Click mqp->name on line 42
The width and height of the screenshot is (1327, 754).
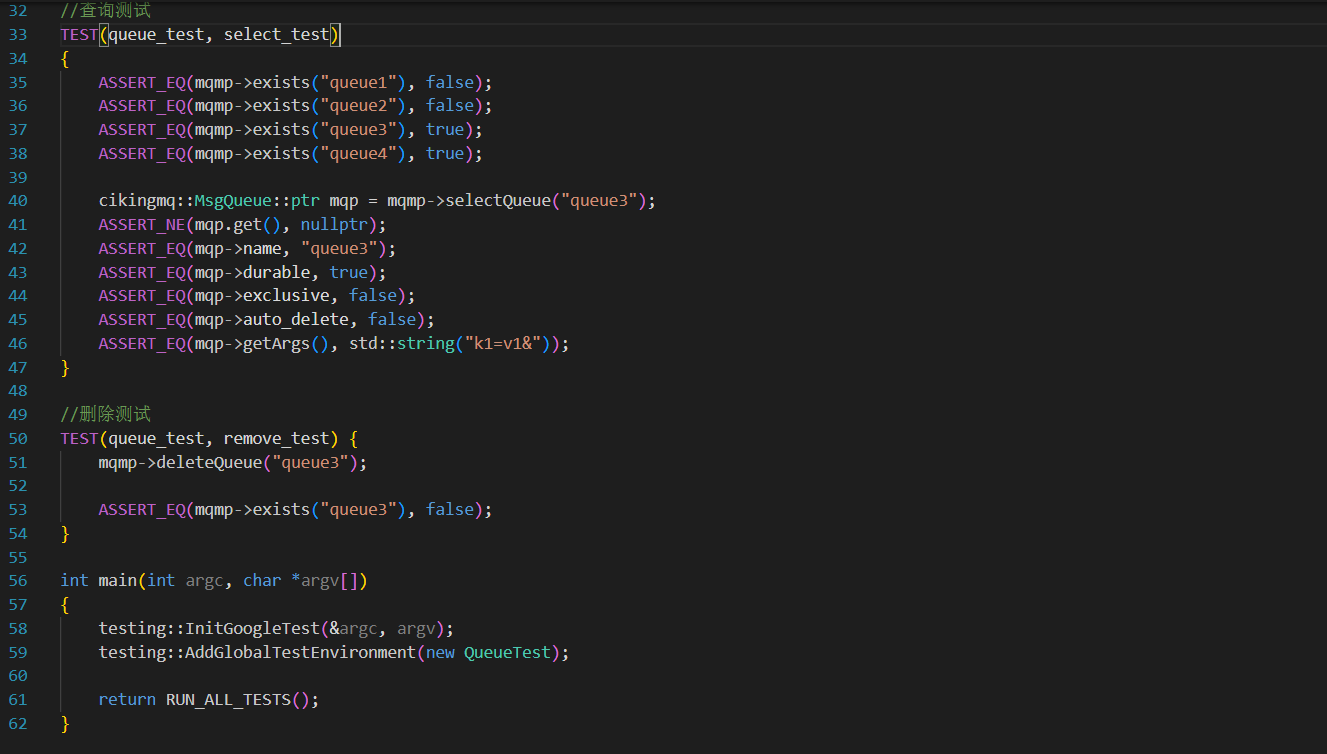[238, 248]
